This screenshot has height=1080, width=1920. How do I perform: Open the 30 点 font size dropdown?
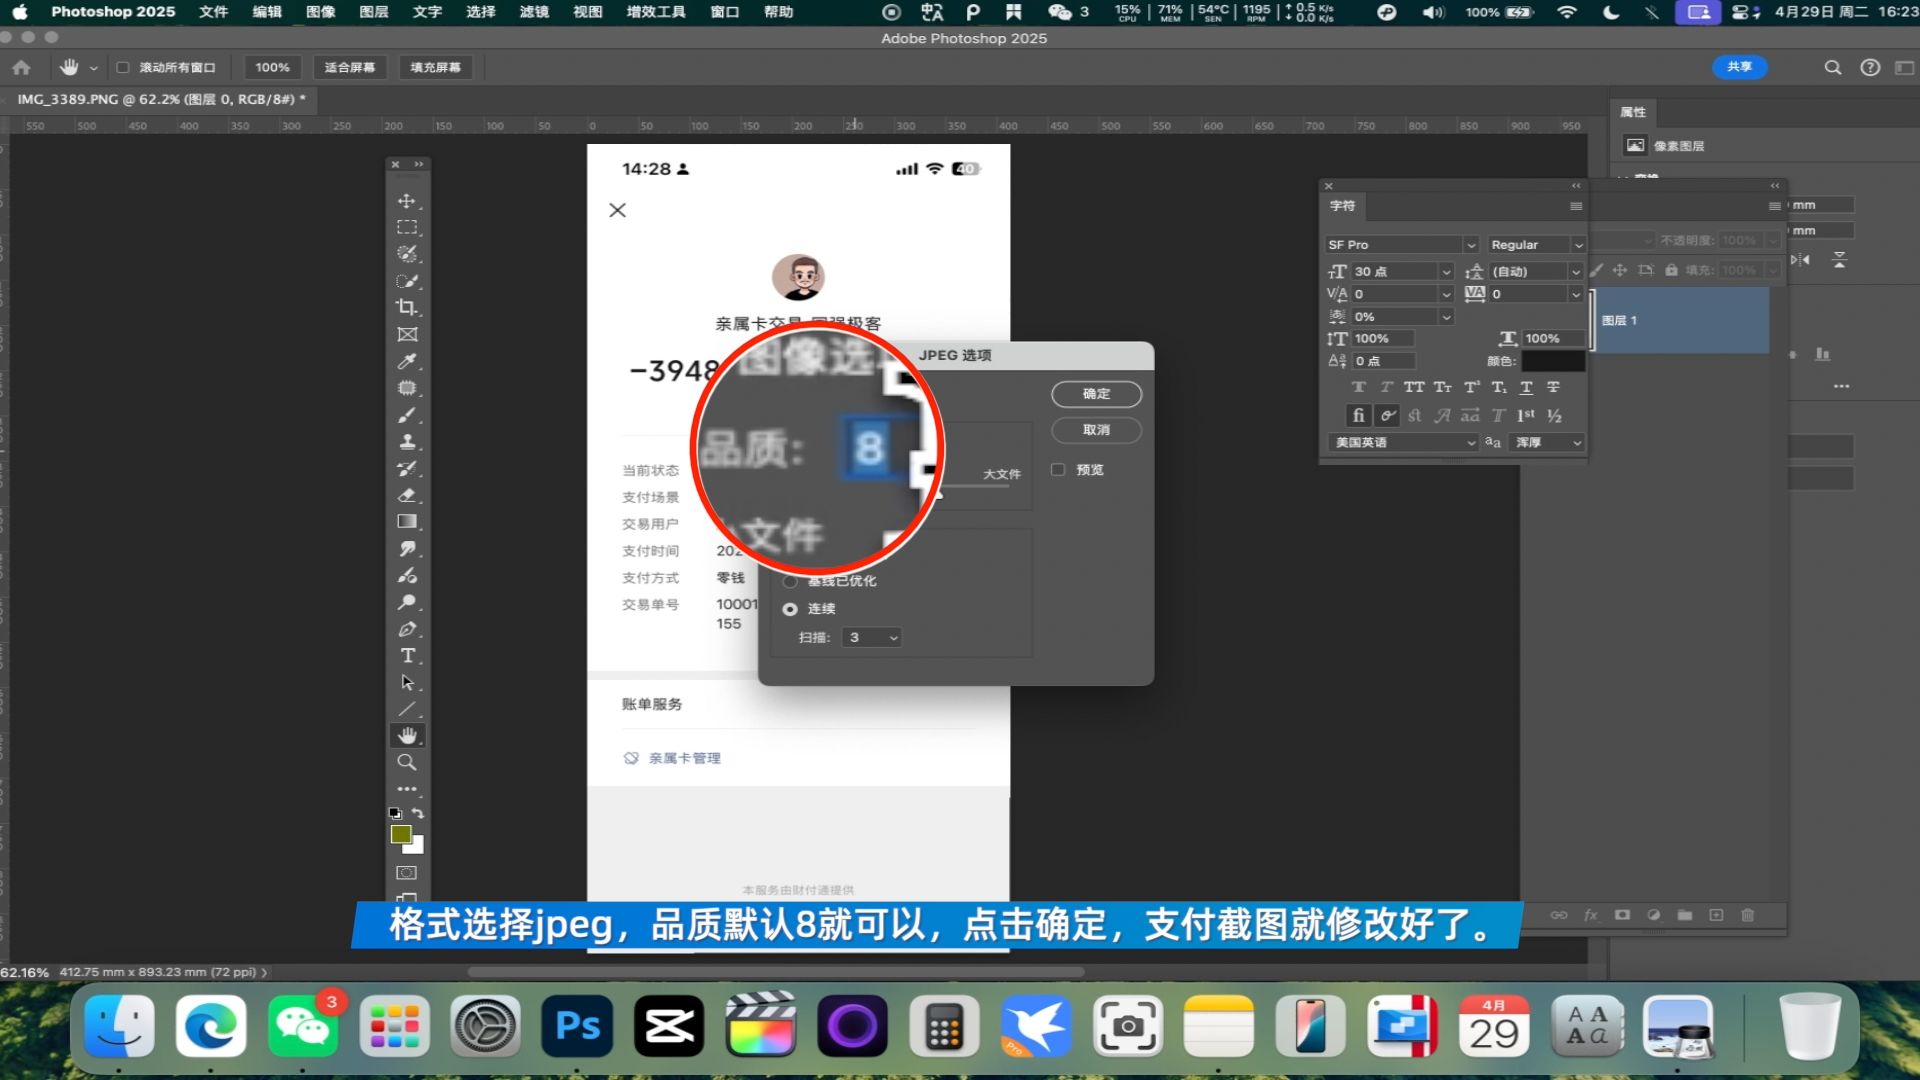point(1446,272)
